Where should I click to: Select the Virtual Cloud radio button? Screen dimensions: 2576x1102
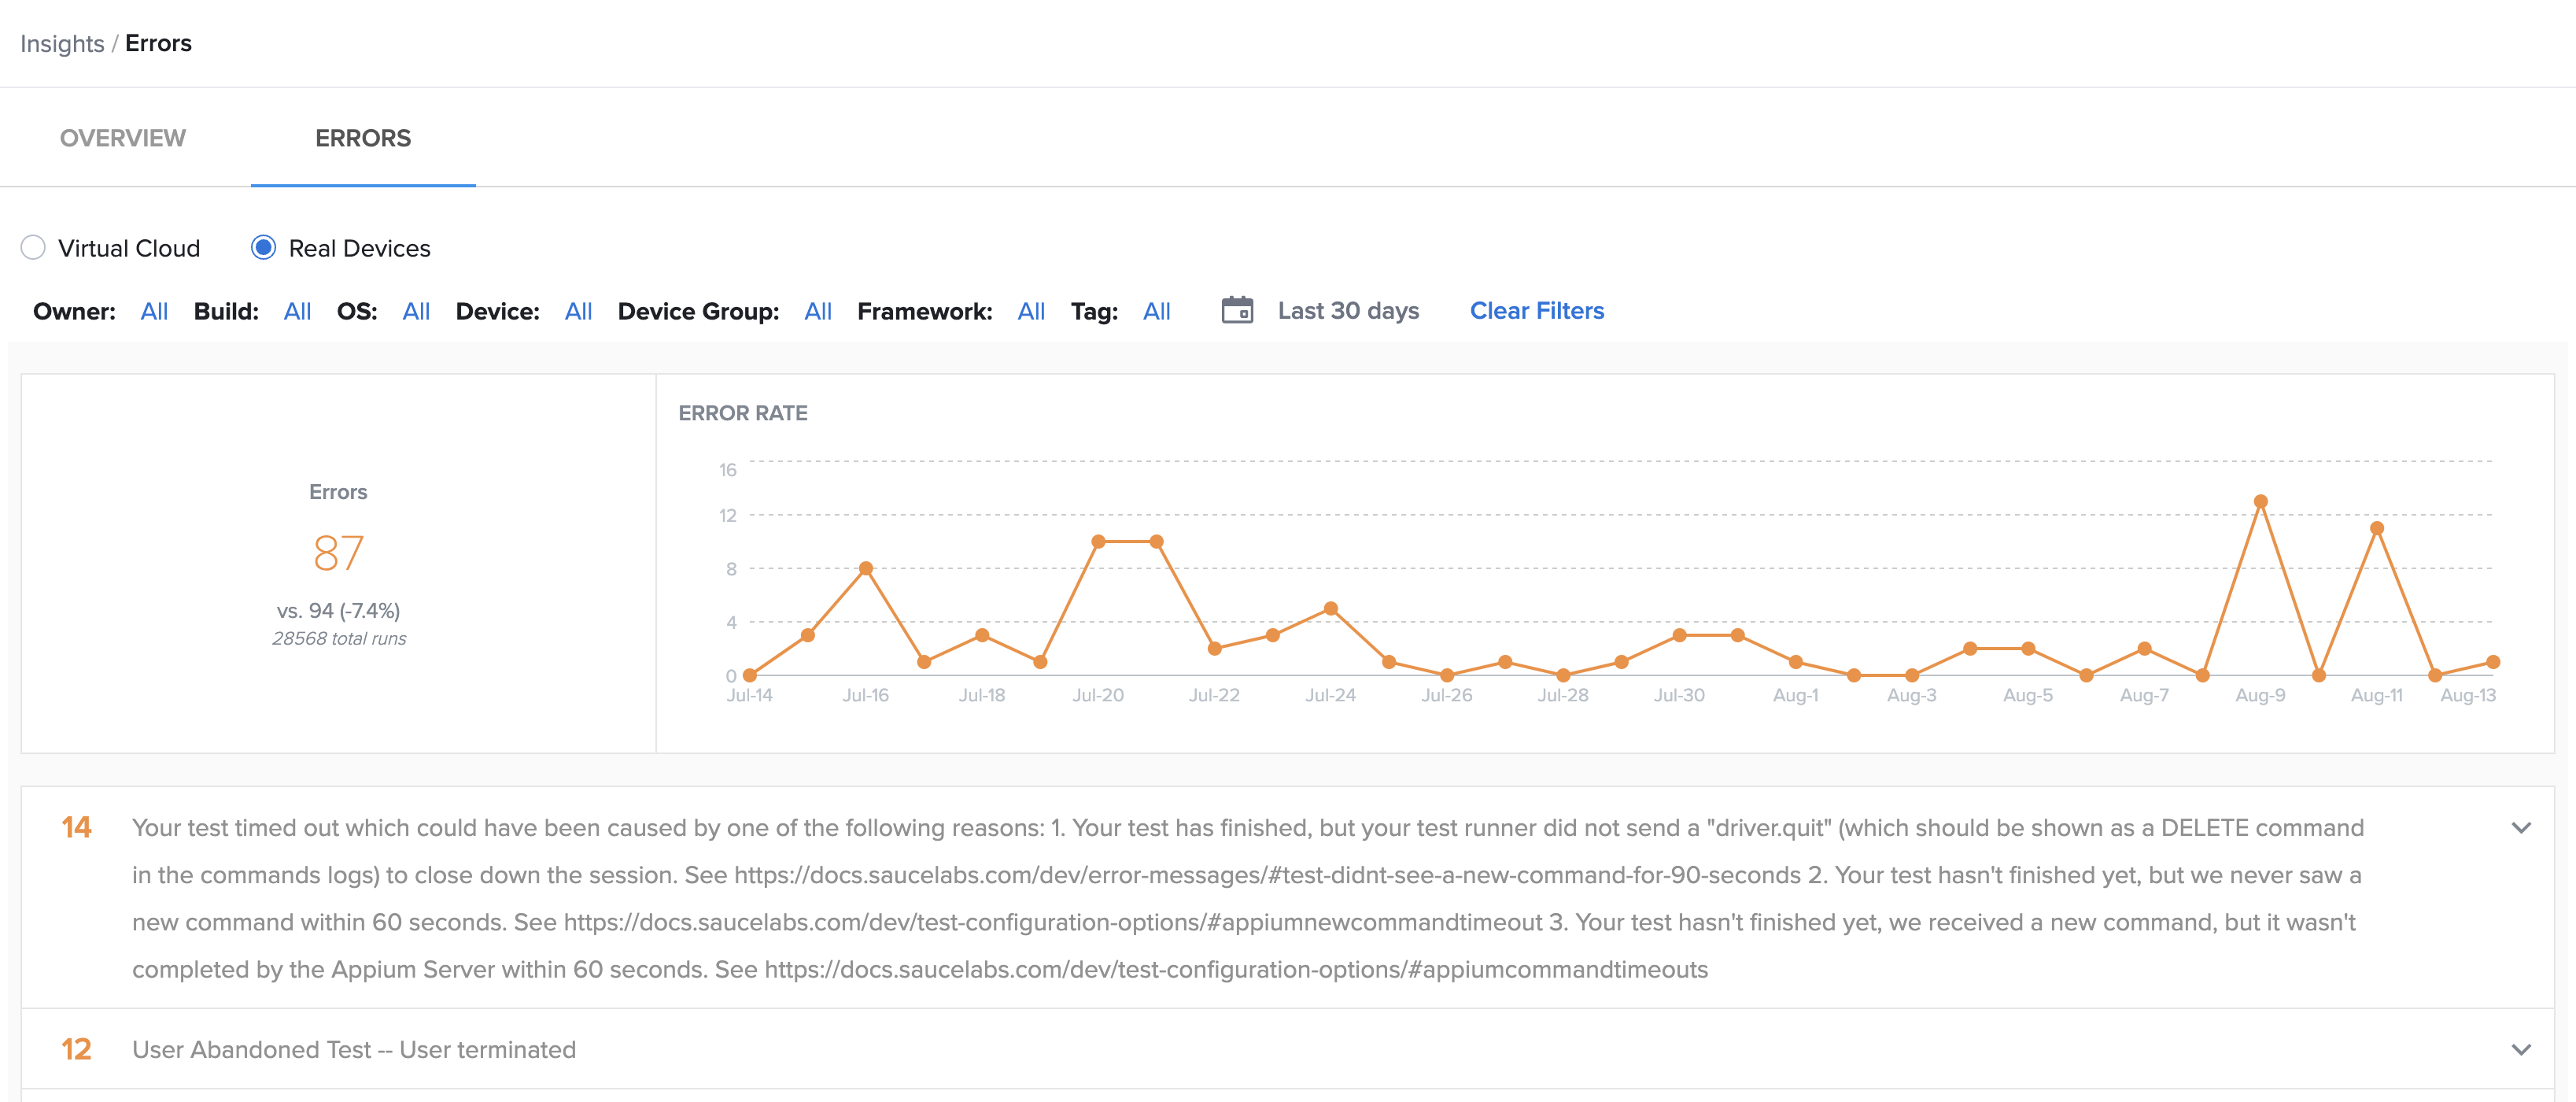(x=33, y=247)
